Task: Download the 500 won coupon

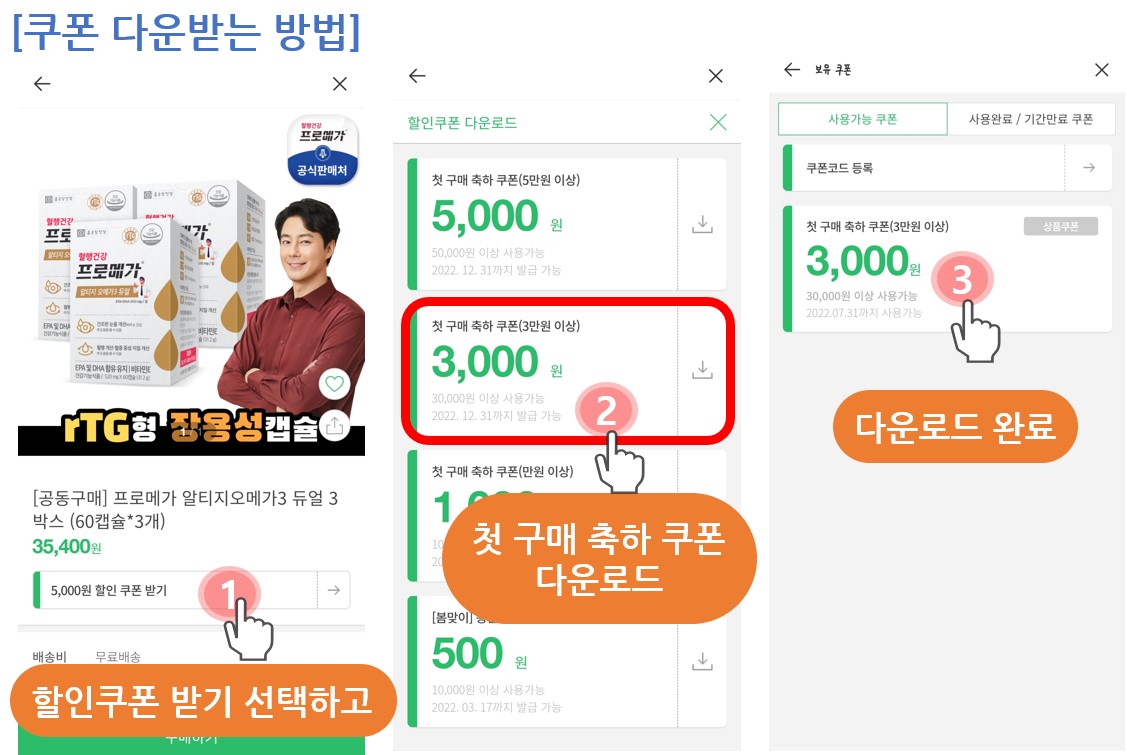Action: (702, 662)
